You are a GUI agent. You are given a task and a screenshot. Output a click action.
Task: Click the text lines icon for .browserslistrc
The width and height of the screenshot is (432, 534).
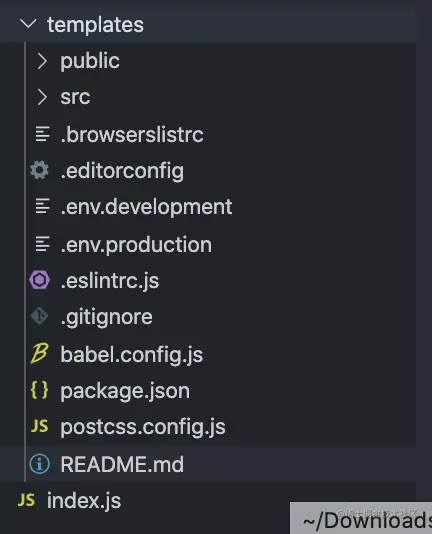[43, 134]
